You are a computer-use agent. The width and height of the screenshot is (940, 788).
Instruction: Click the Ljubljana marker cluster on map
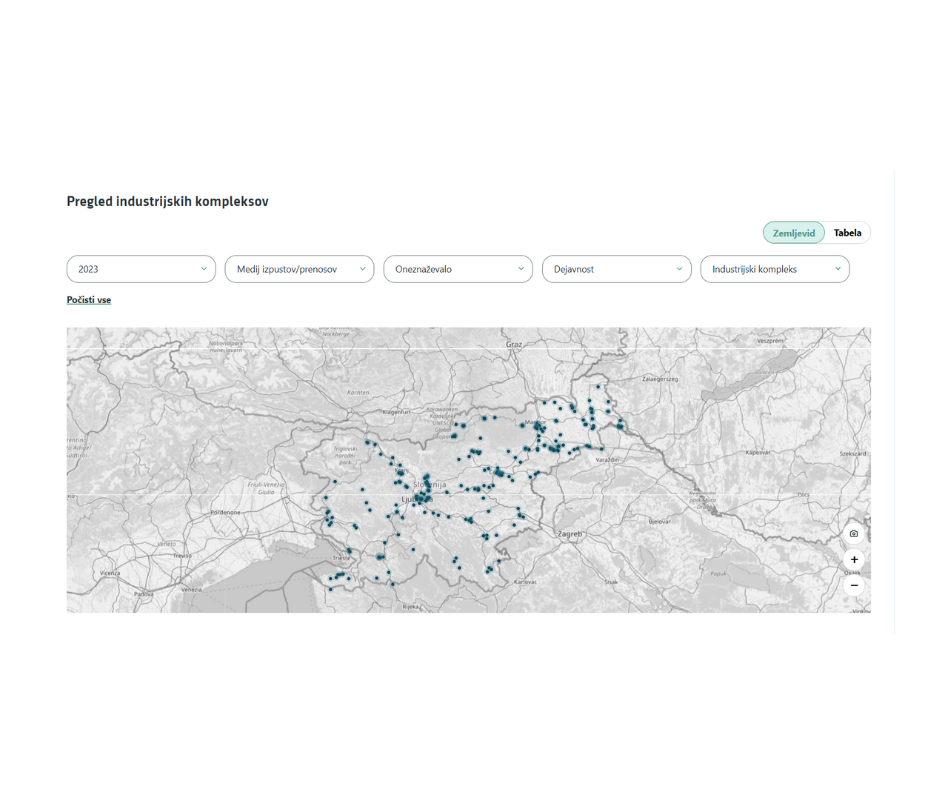(421, 496)
